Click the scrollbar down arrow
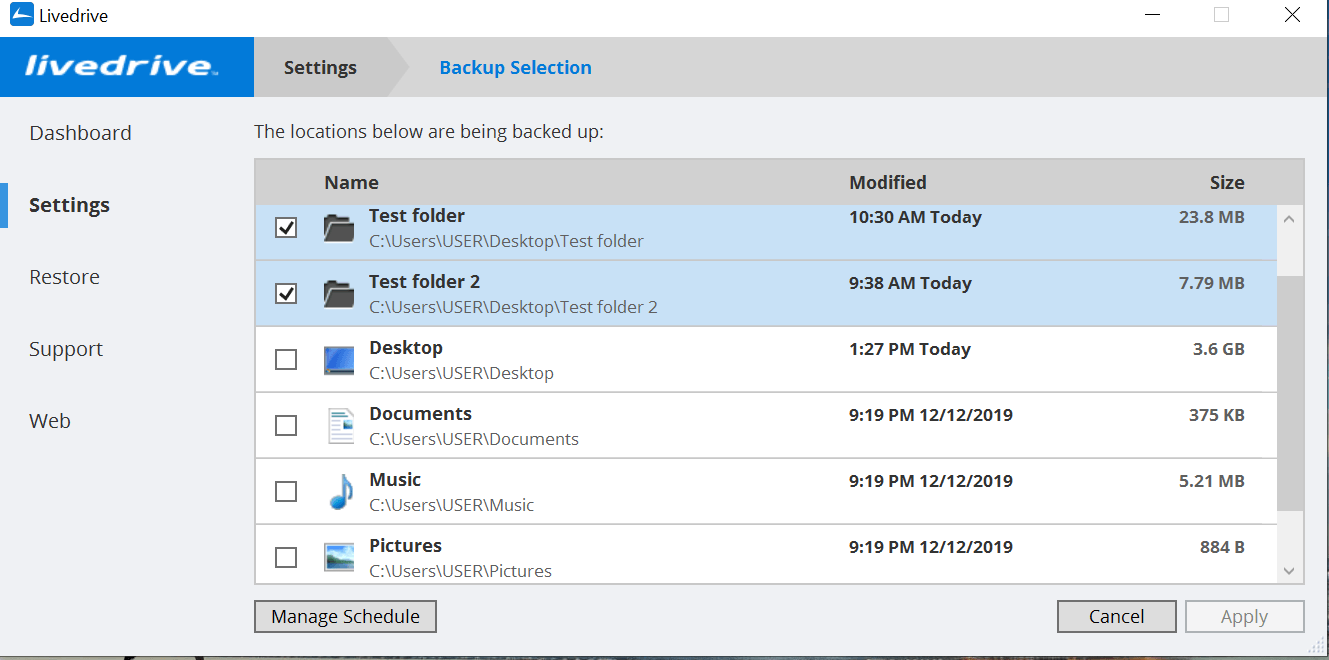This screenshot has width=1329, height=660. [1289, 569]
